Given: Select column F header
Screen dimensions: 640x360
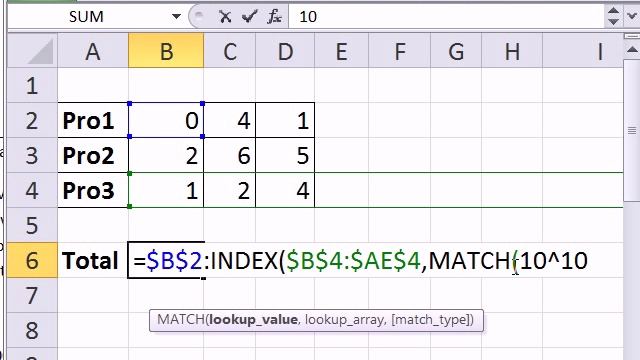Looking at the screenshot, I should pos(399,51).
